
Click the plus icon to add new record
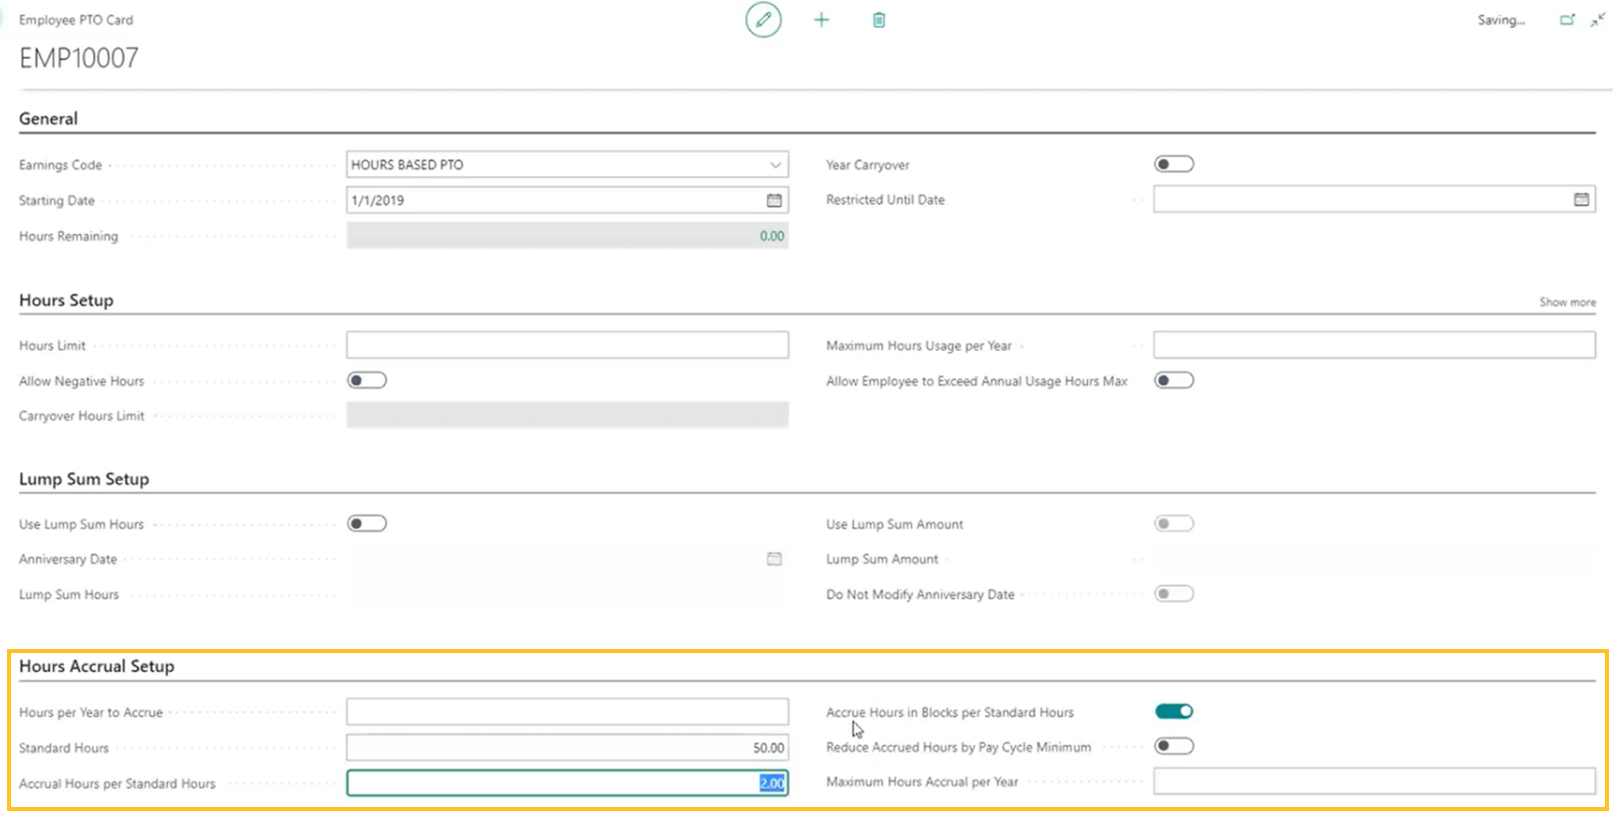[x=821, y=20]
